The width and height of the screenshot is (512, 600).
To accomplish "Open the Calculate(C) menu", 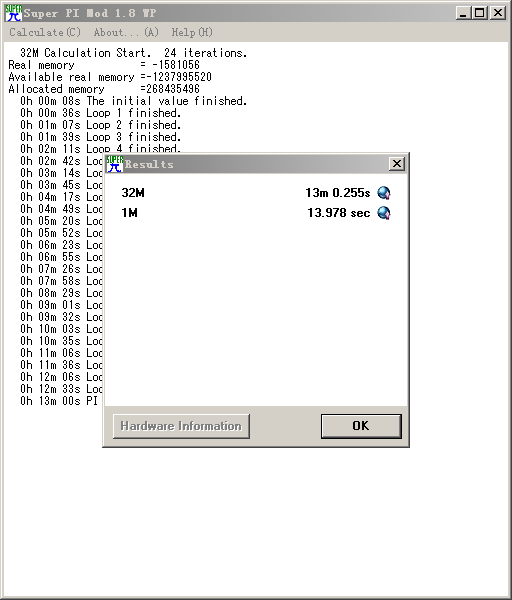I will pyautogui.click(x=45, y=32).
